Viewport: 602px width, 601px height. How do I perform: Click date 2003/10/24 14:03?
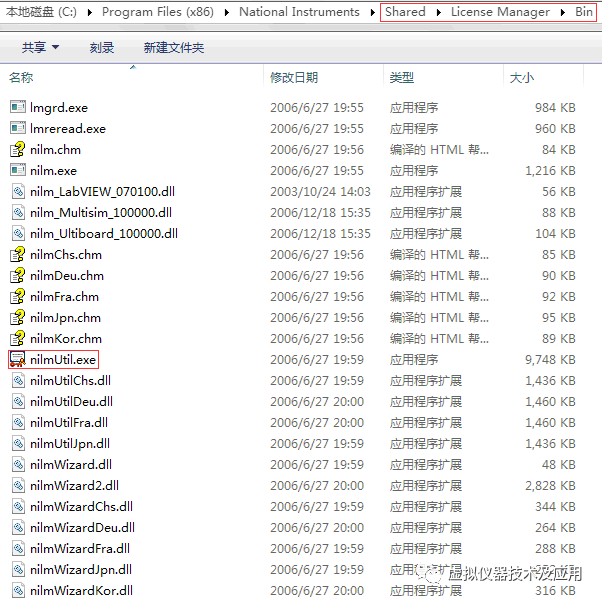[x=320, y=191]
